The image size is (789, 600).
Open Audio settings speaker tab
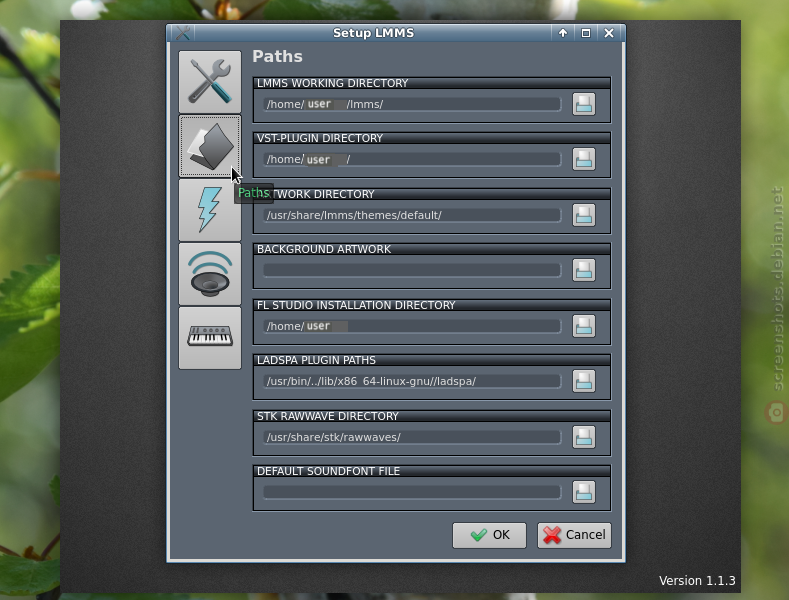point(210,274)
